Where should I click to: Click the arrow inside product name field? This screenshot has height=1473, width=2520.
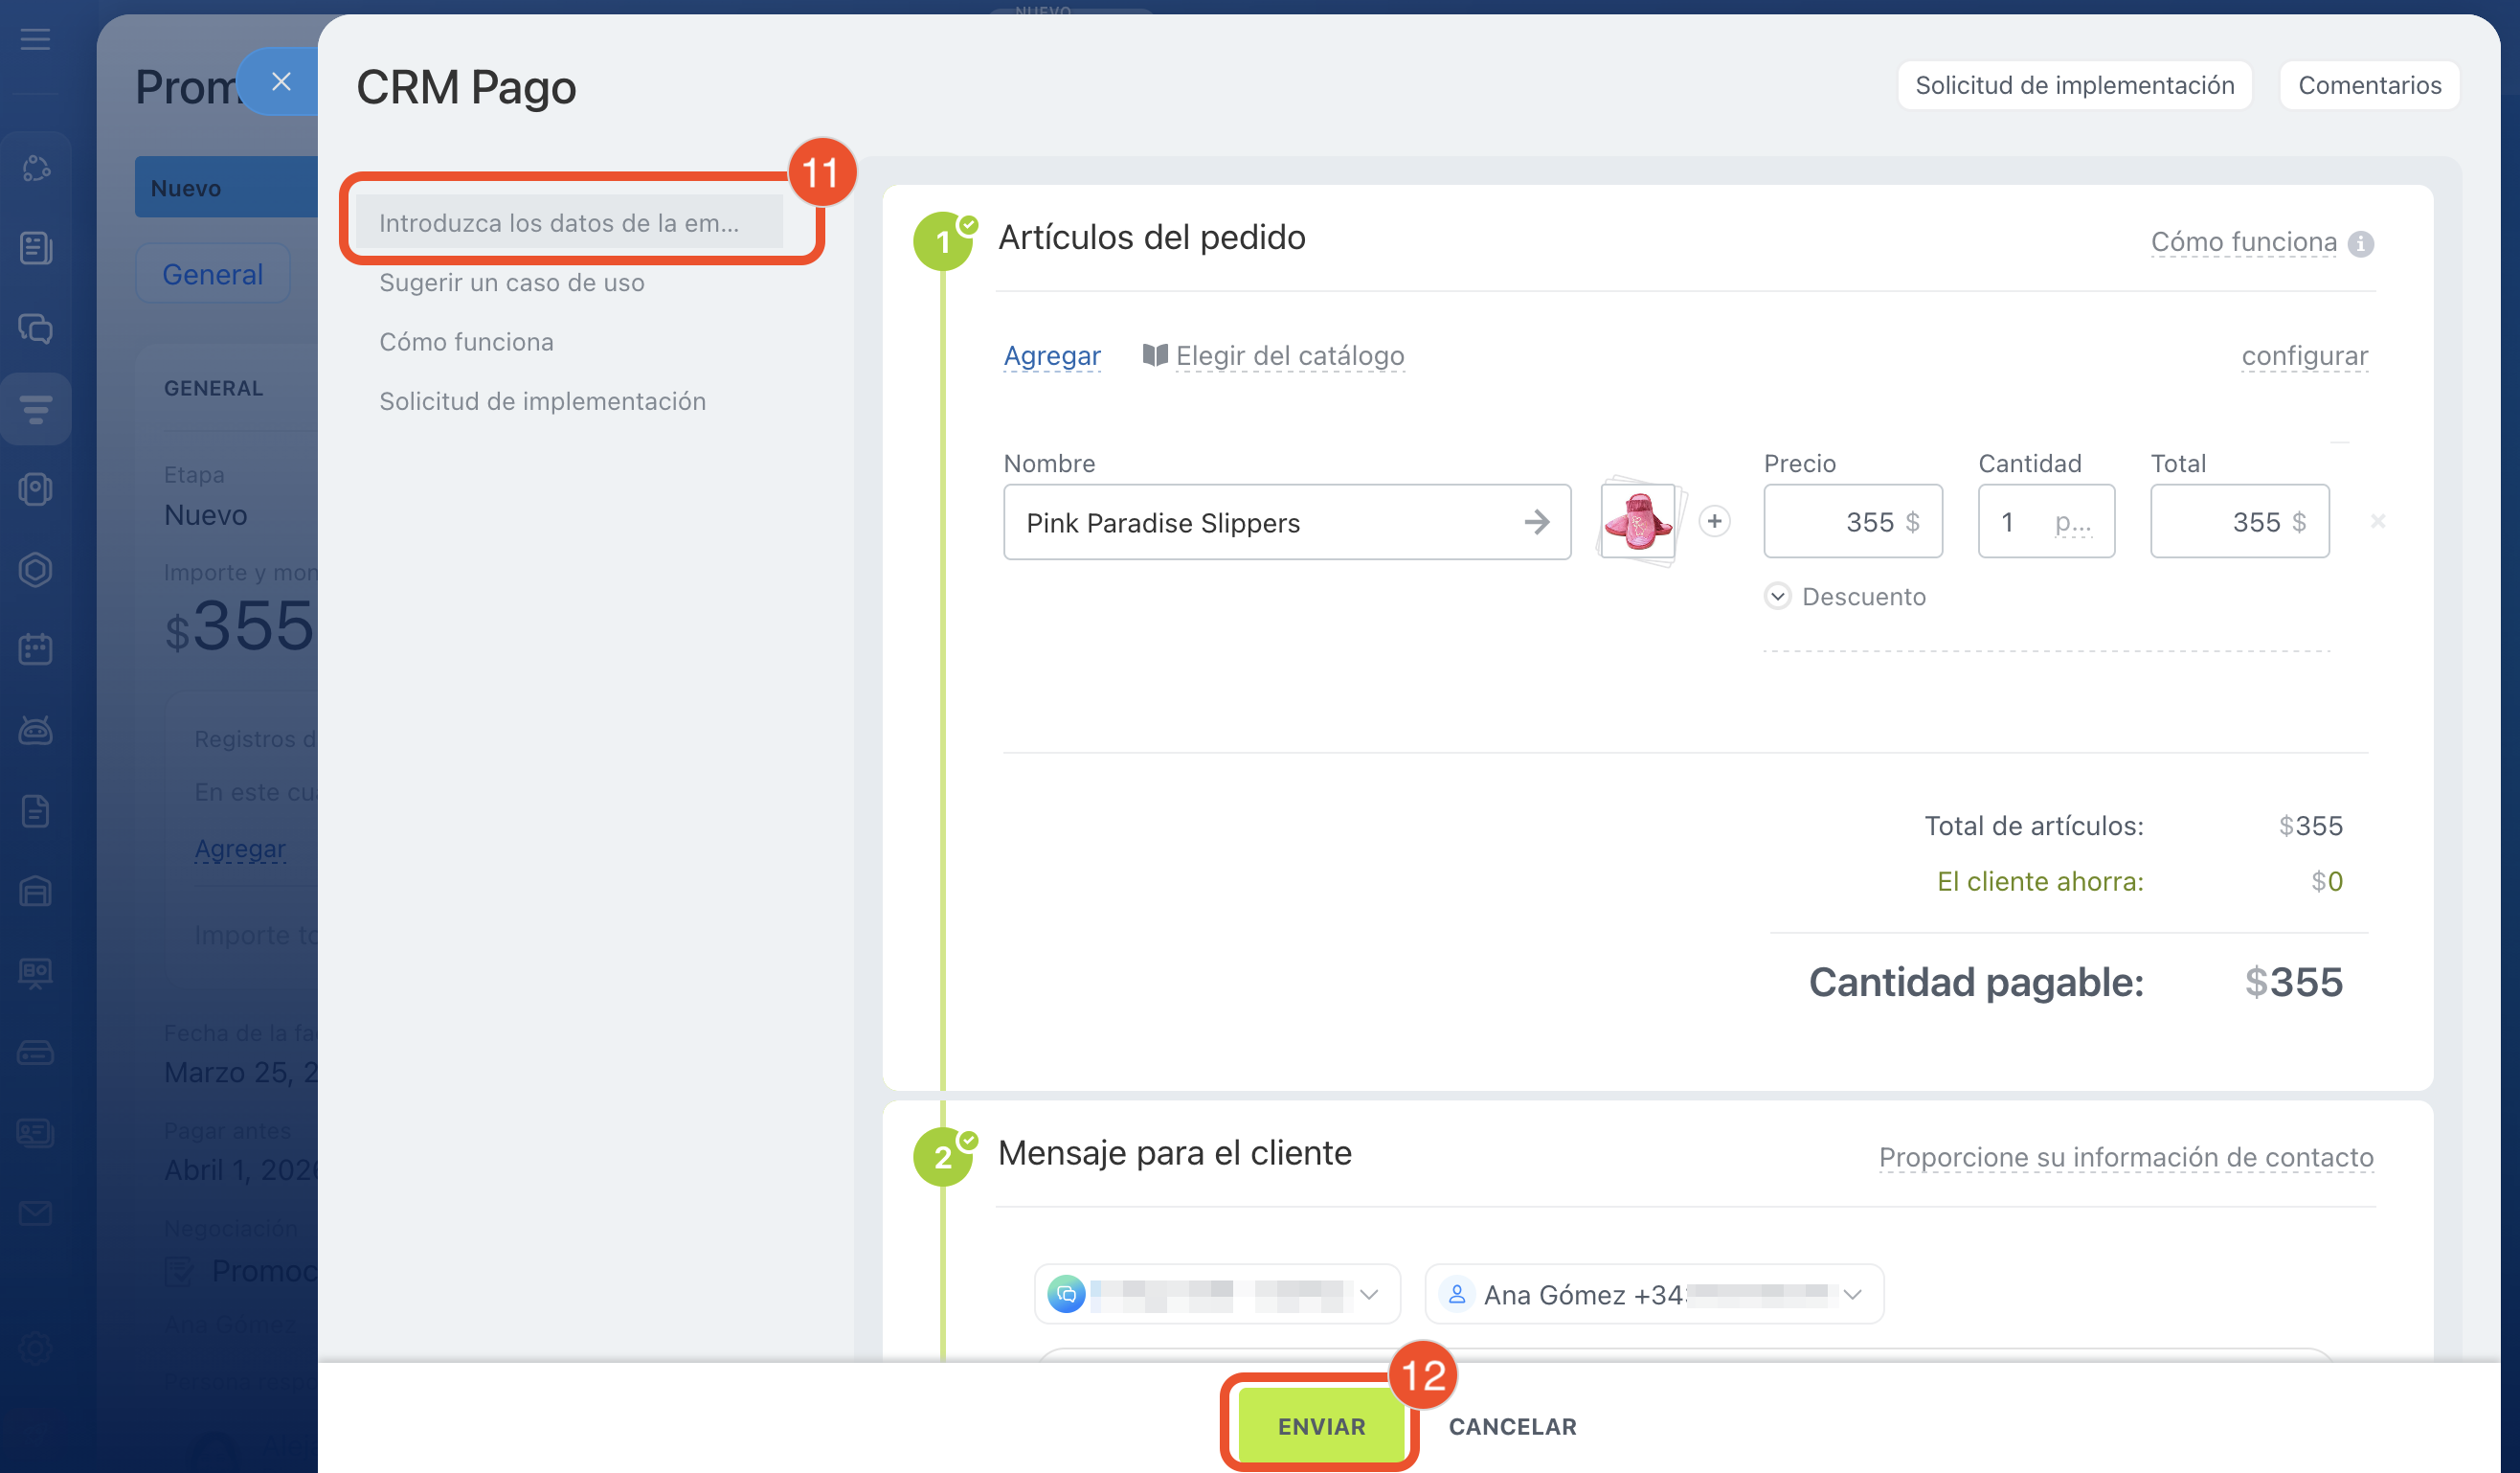pos(1536,522)
